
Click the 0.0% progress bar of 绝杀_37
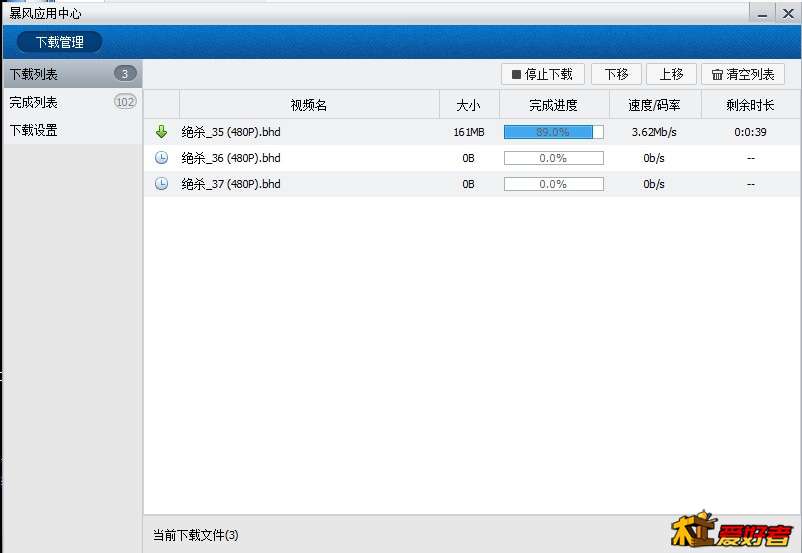pyautogui.click(x=553, y=184)
